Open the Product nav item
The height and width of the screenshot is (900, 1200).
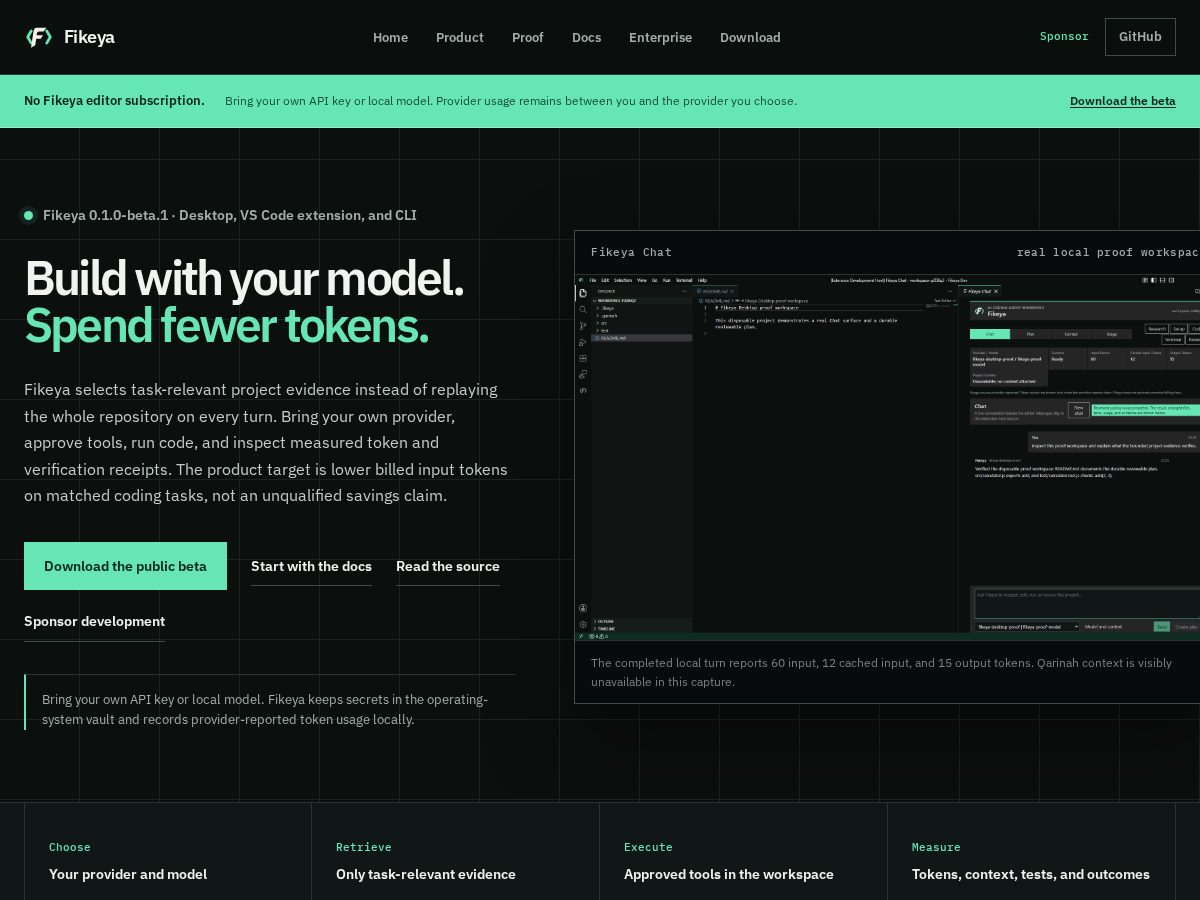pos(459,37)
